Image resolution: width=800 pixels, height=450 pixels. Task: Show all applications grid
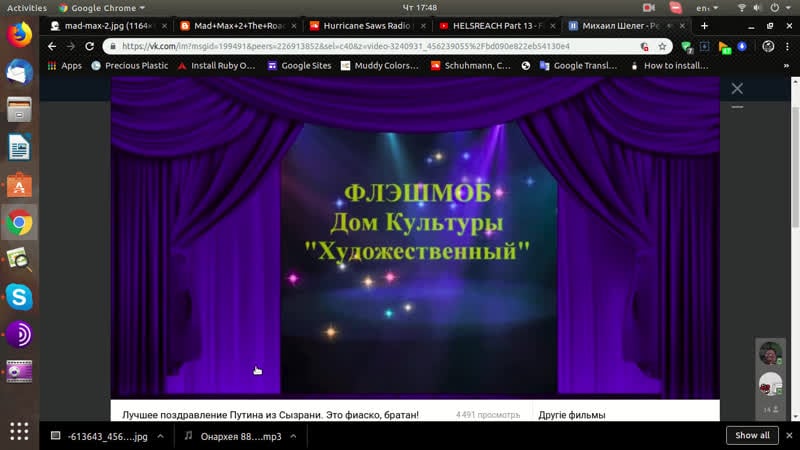coord(19,431)
